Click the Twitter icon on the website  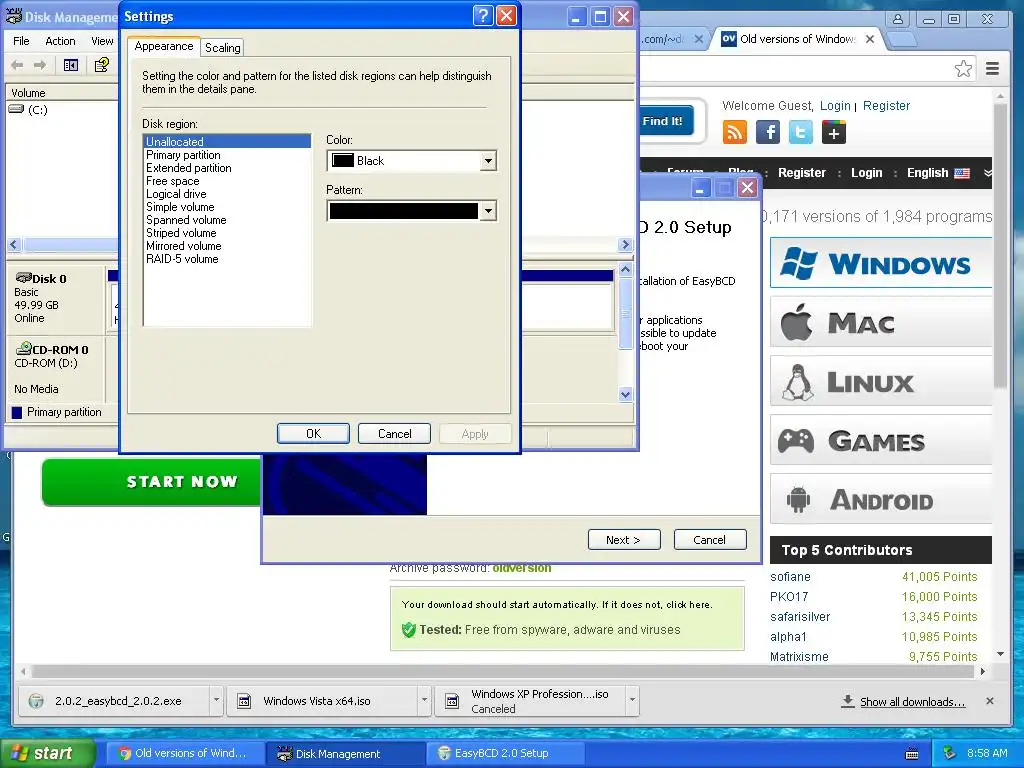pos(801,132)
